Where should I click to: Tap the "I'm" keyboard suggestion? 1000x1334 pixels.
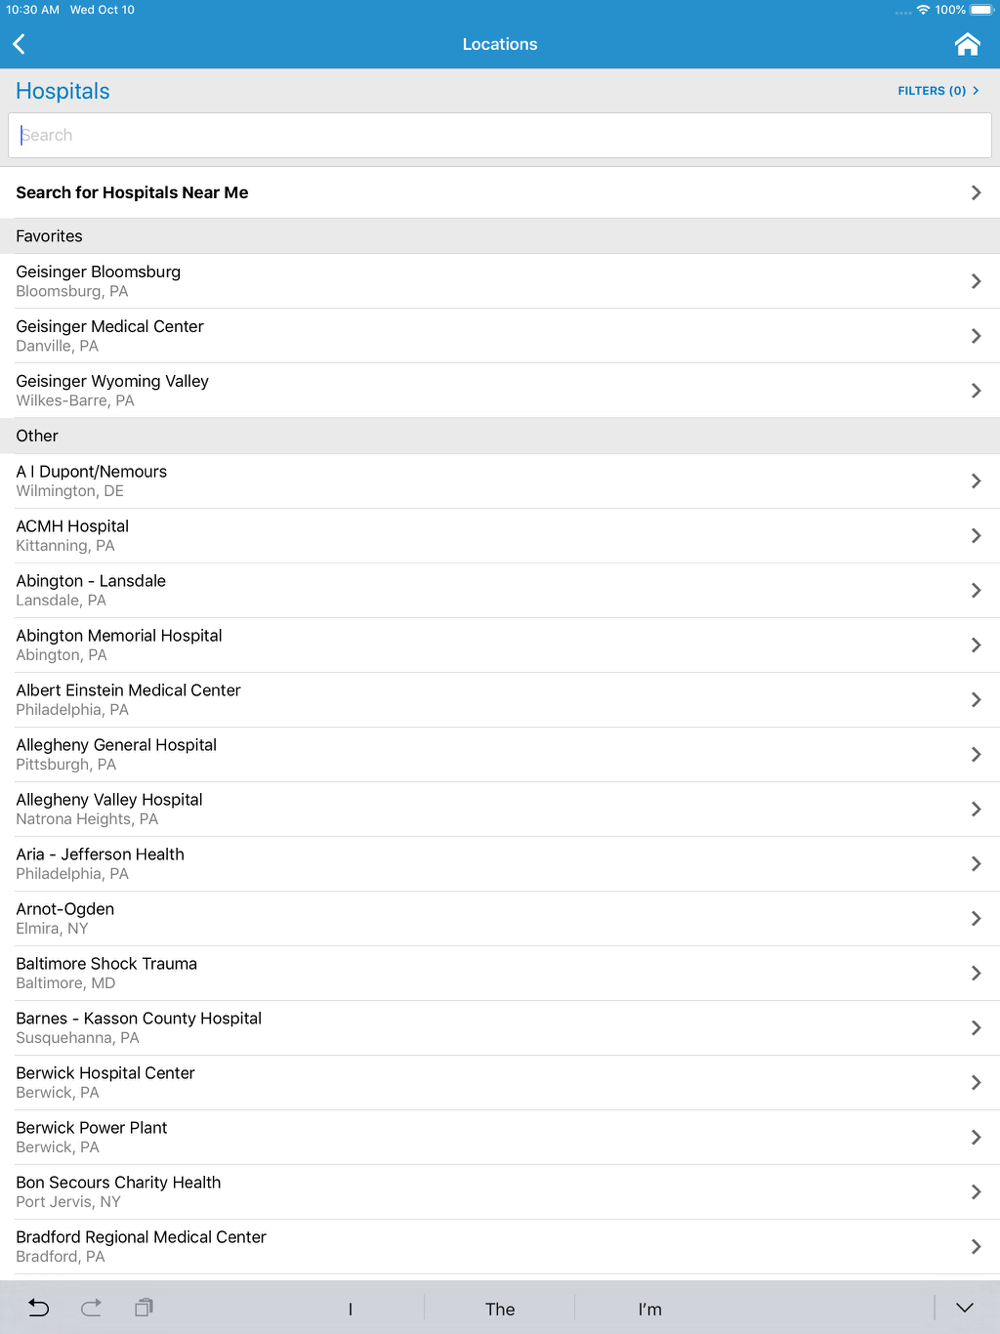pos(650,1309)
